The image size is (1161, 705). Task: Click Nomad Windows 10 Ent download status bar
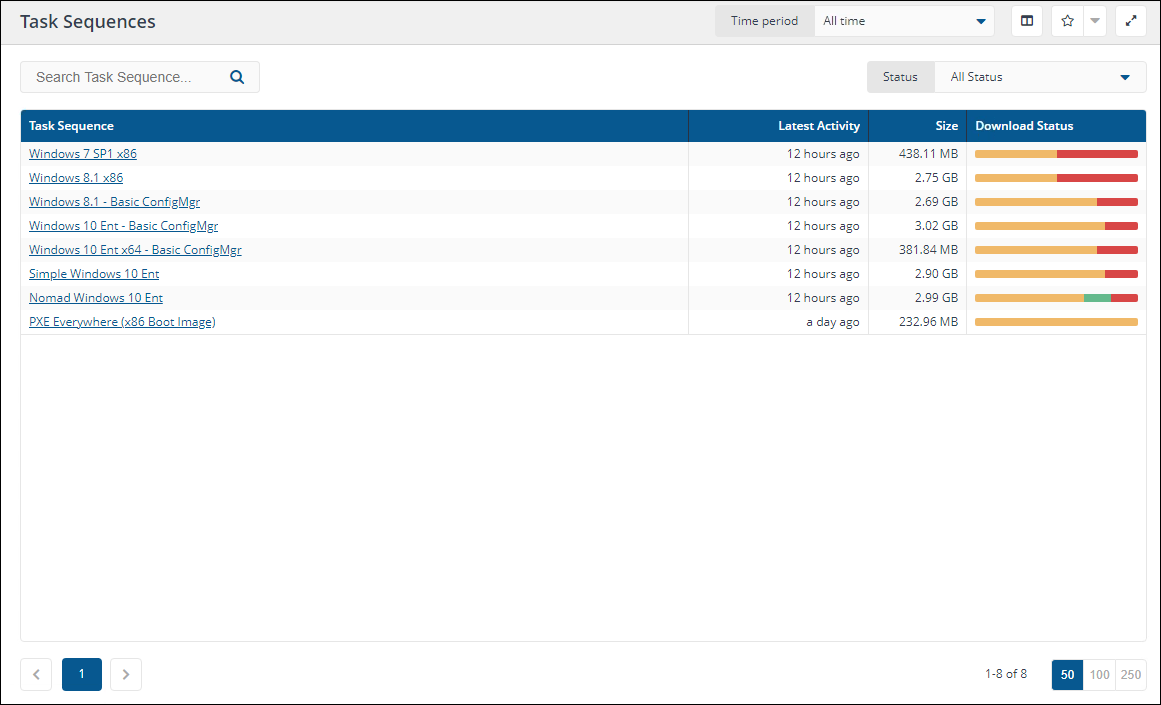click(1056, 298)
